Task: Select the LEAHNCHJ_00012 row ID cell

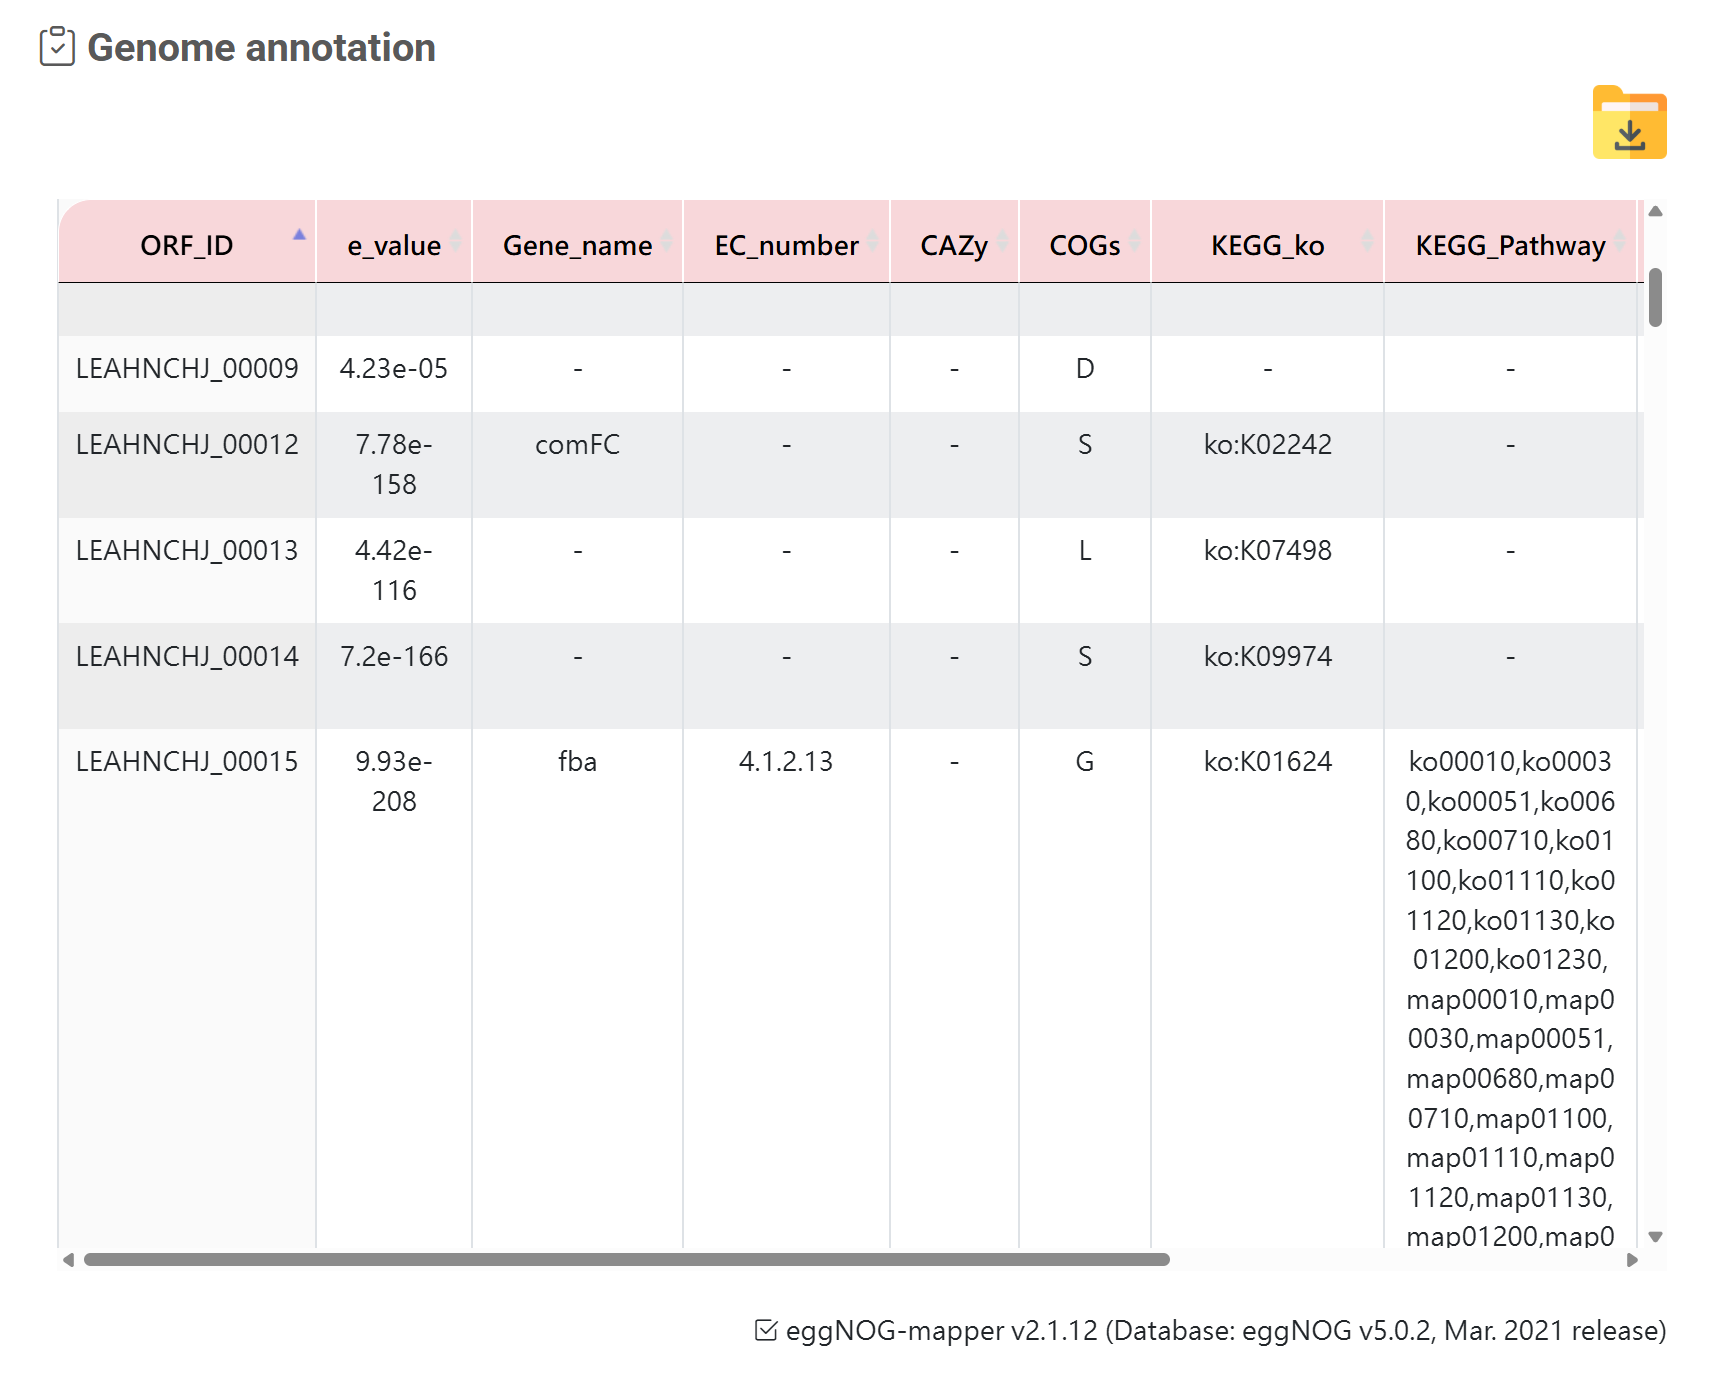Action: 187,445
